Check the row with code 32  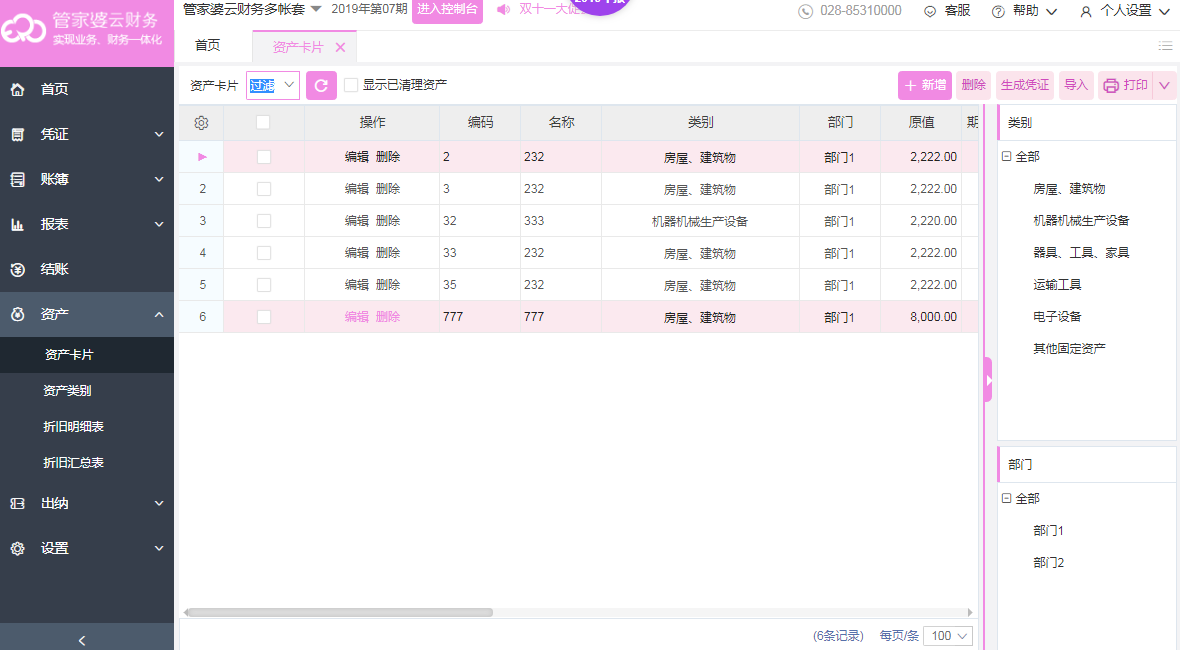(263, 221)
